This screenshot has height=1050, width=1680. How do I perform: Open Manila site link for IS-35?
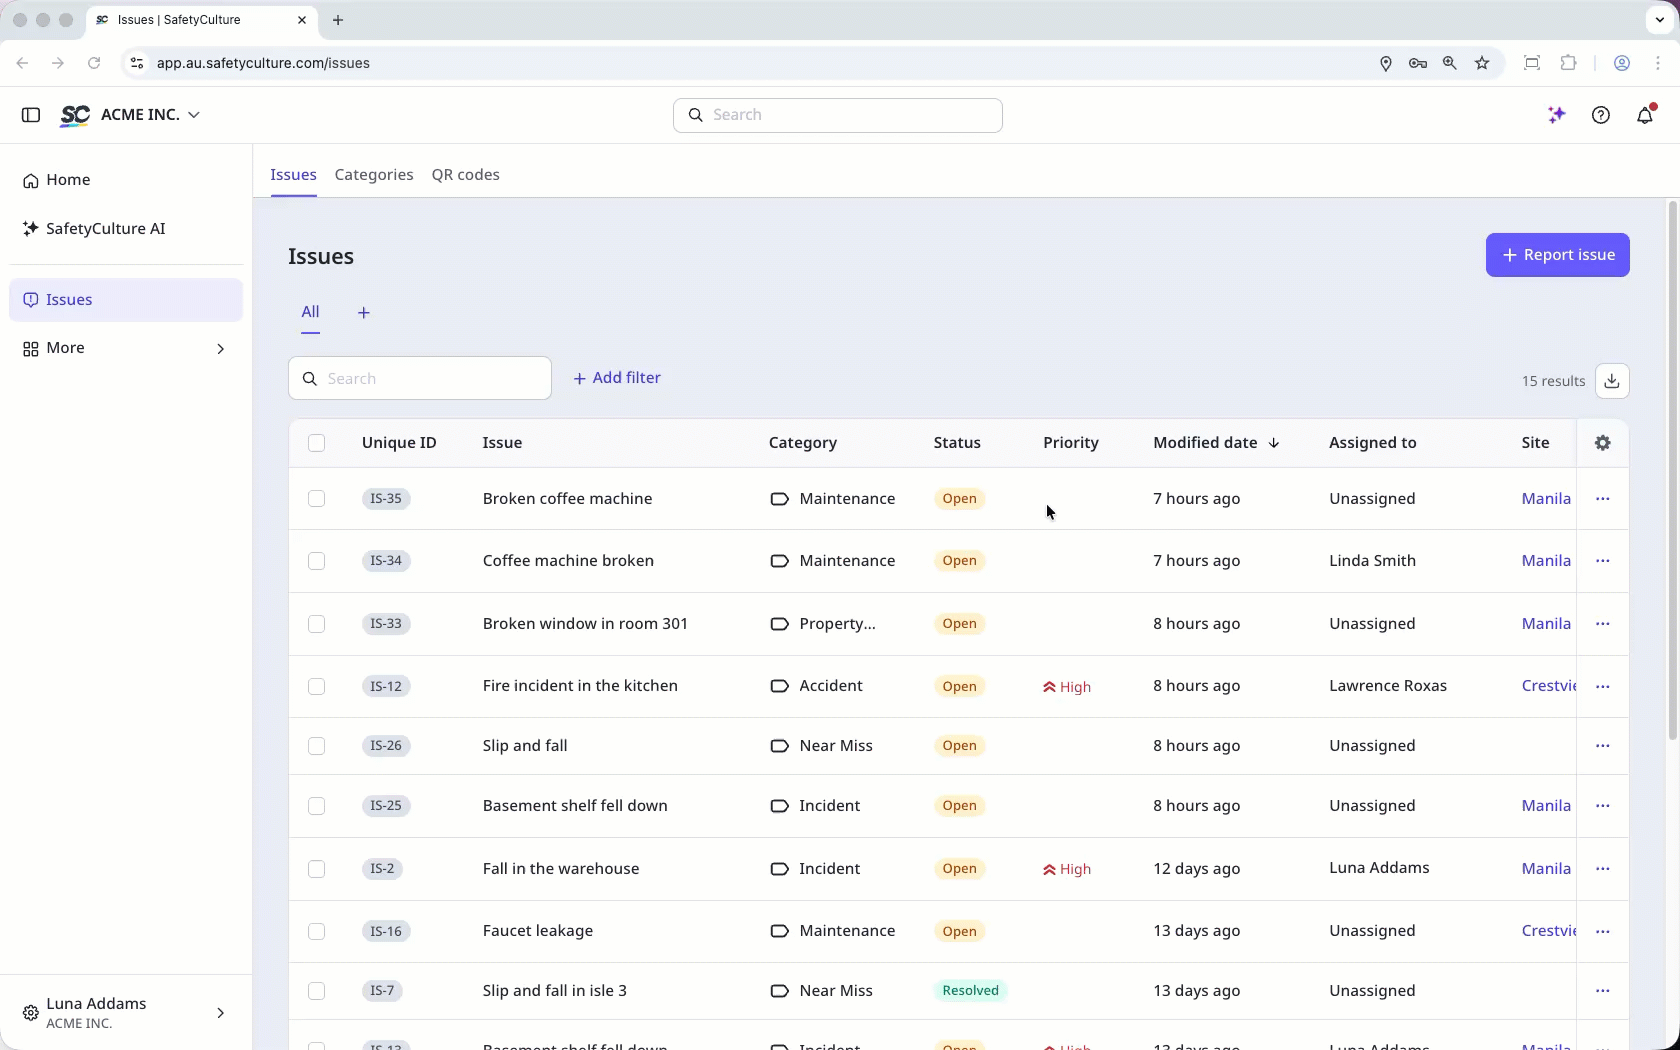[x=1546, y=499]
